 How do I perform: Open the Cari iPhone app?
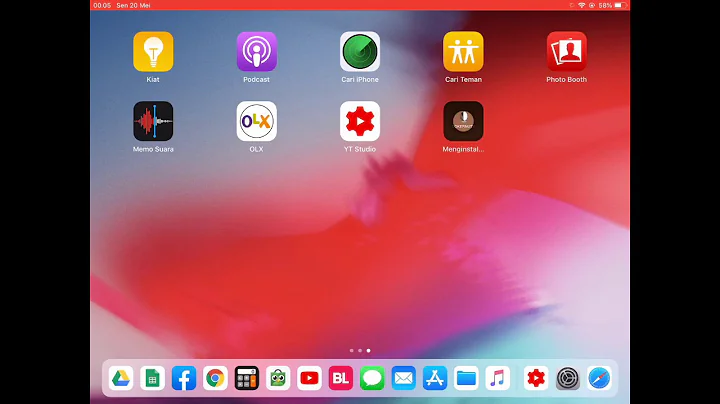(x=360, y=51)
